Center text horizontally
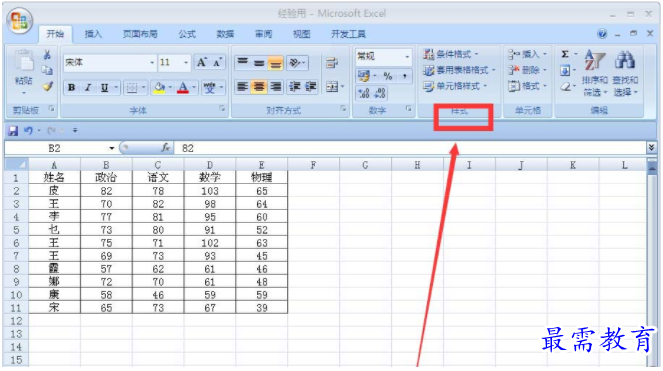This screenshot has width=663, height=371. tap(259, 87)
